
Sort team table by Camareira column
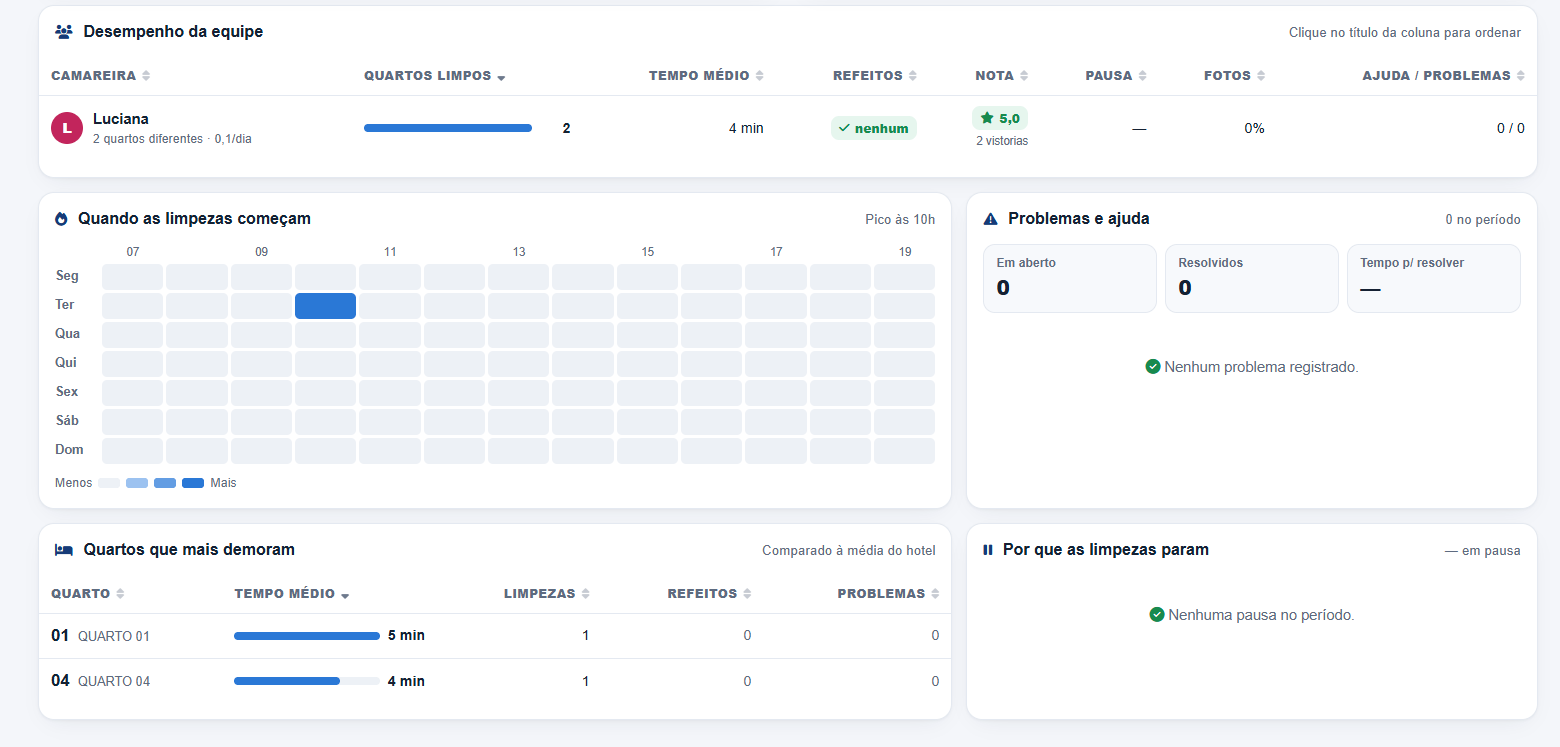[x=100, y=76]
